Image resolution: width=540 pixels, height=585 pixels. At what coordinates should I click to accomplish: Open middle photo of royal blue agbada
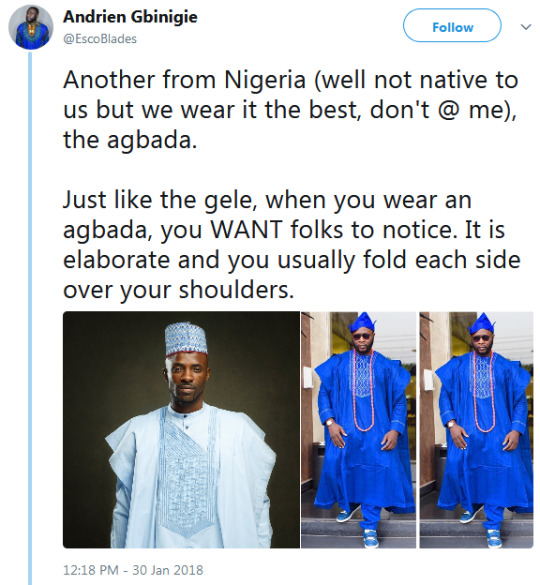click(x=358, y=429)
